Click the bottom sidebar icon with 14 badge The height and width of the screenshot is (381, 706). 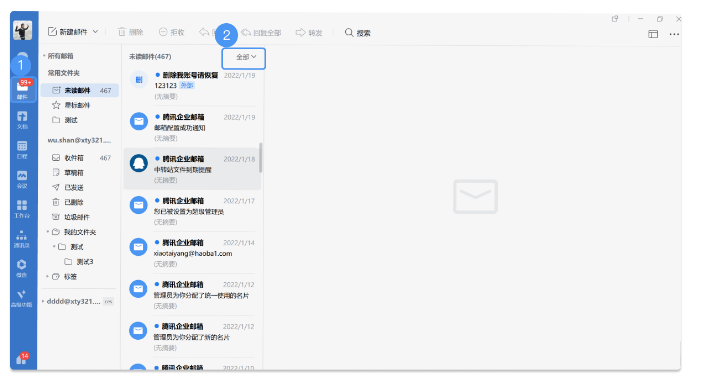22,358
